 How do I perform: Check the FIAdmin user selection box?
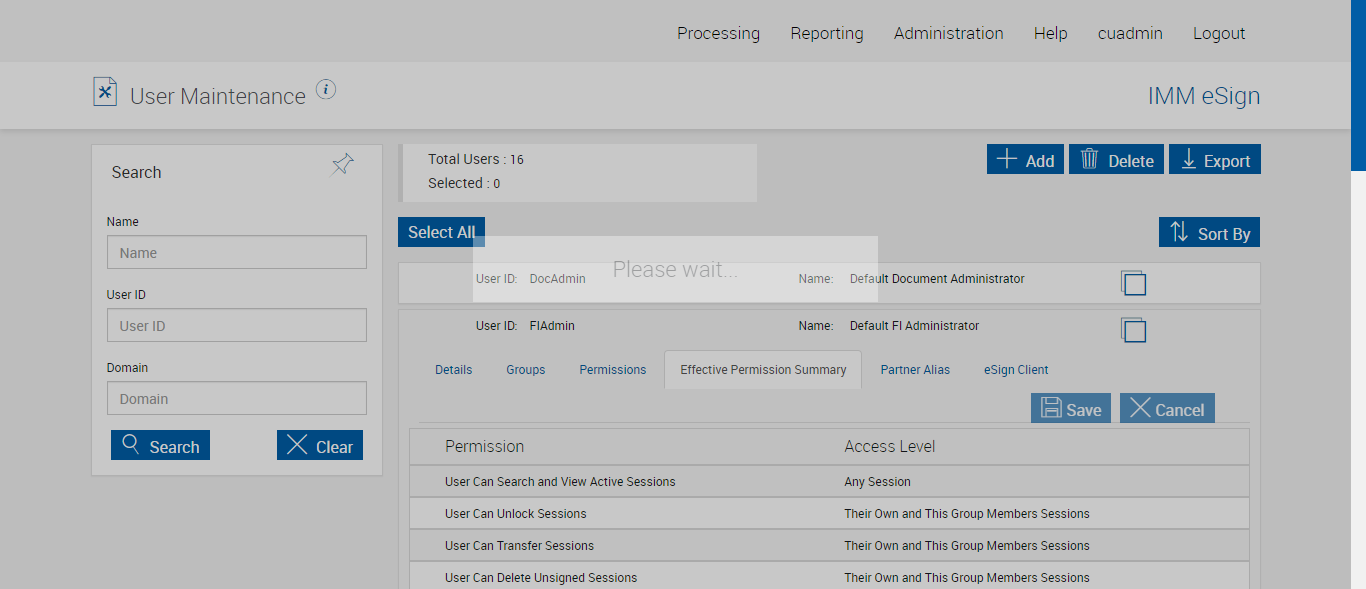click(1133, 330)
